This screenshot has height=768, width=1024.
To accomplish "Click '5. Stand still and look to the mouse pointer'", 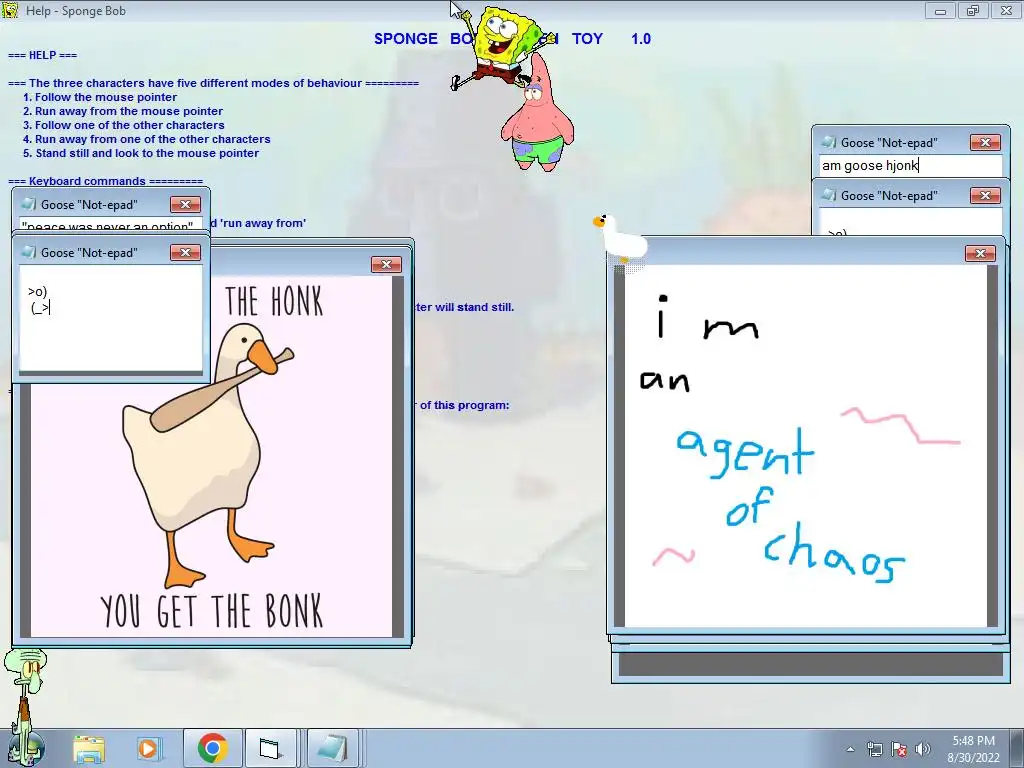I will (140, 153).
